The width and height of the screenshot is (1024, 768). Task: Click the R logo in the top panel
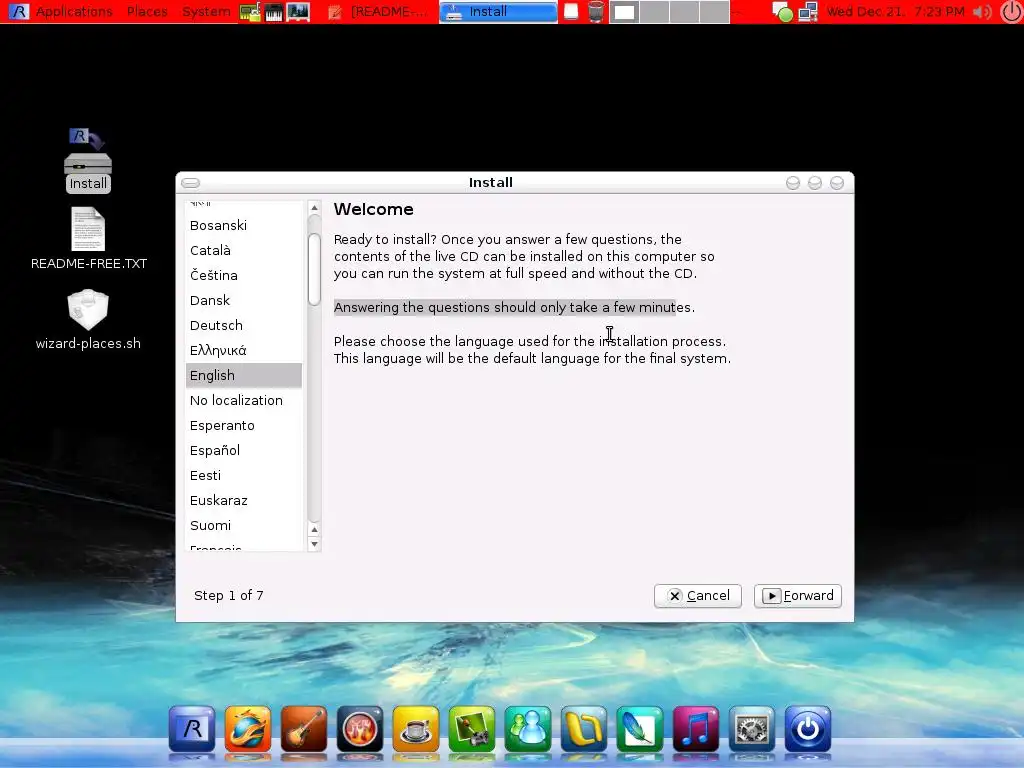[19, 11]
